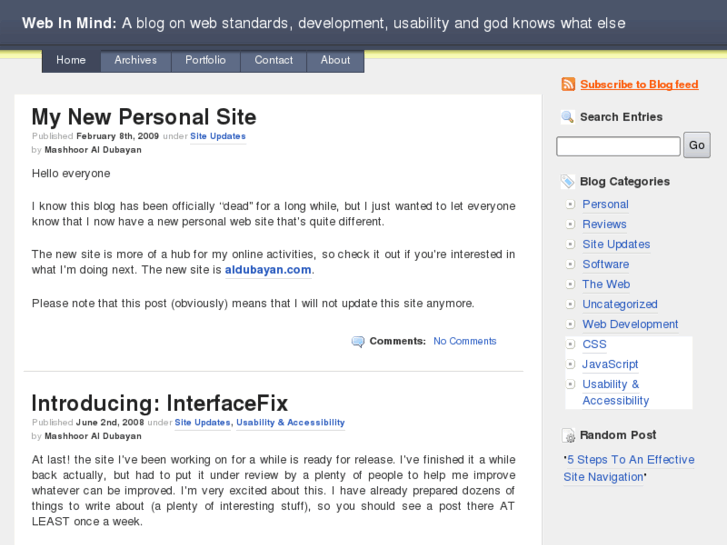Click the bullet icon beside Software category
This screenshot has height=545, width=727.
click(570, 265)
